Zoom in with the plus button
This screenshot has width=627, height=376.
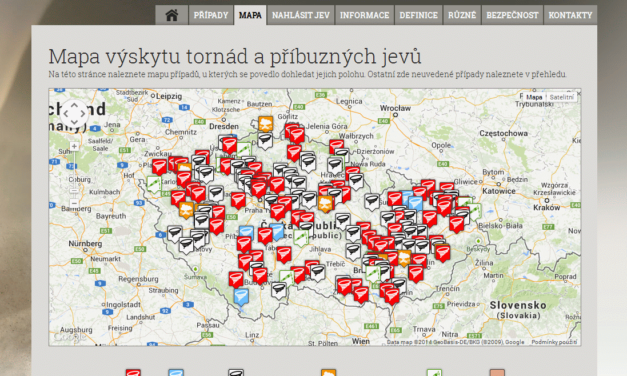pos(74,146)
